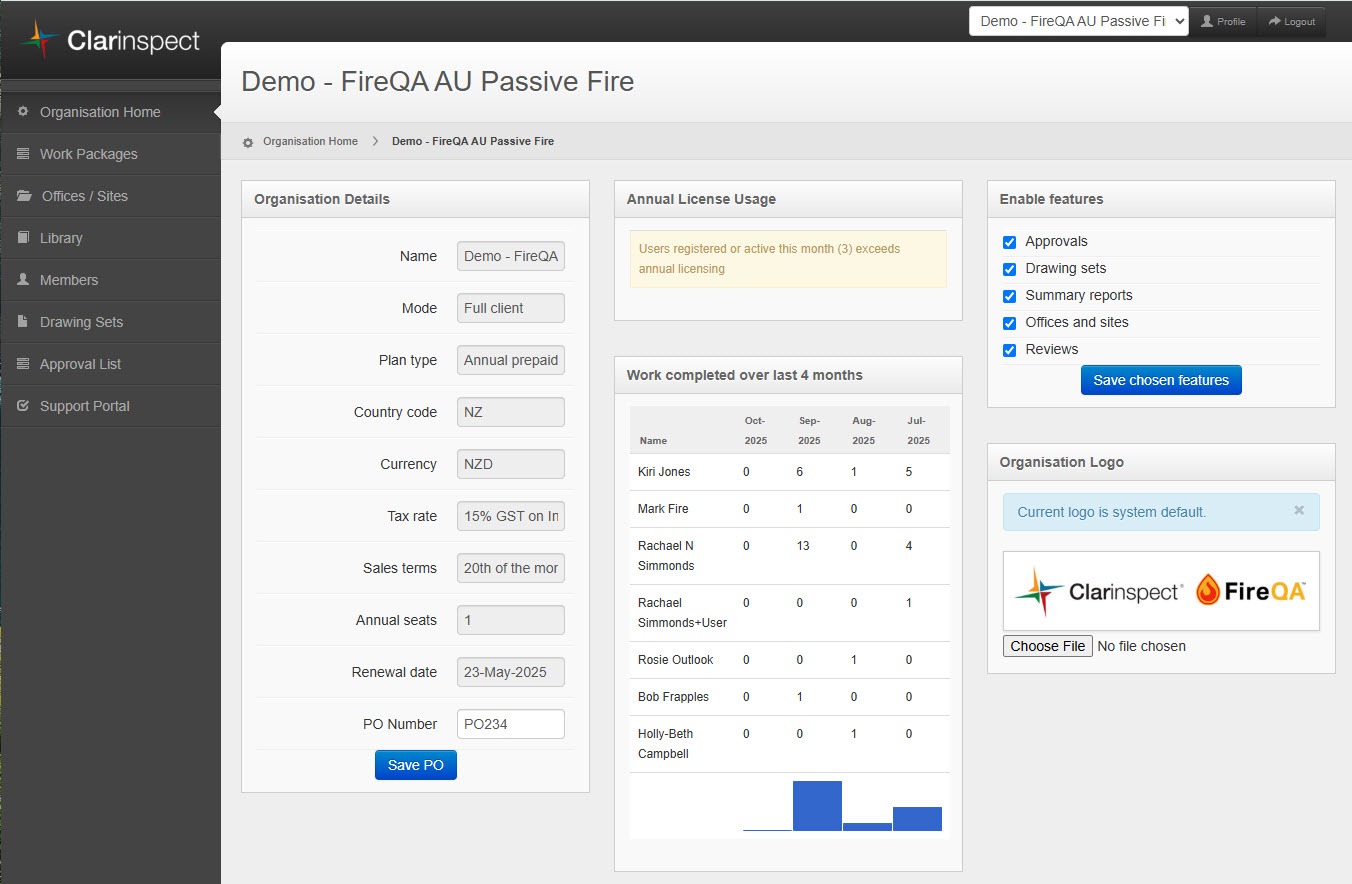
Task: Toggle the Drawing sets checkbox
Action: pos(1009,269)
